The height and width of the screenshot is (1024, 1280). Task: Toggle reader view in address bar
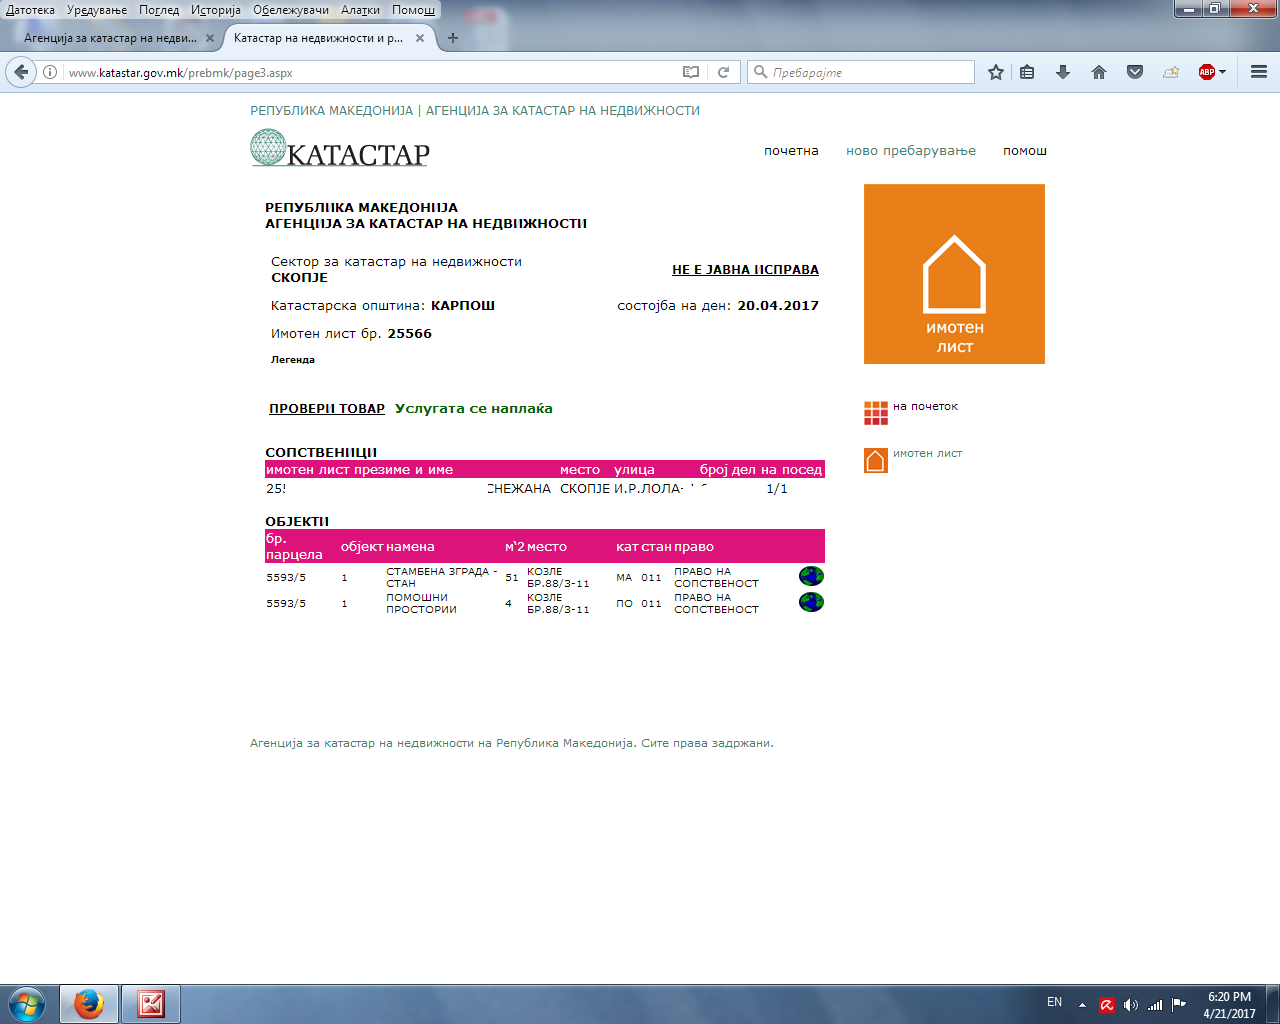point(691,72)
